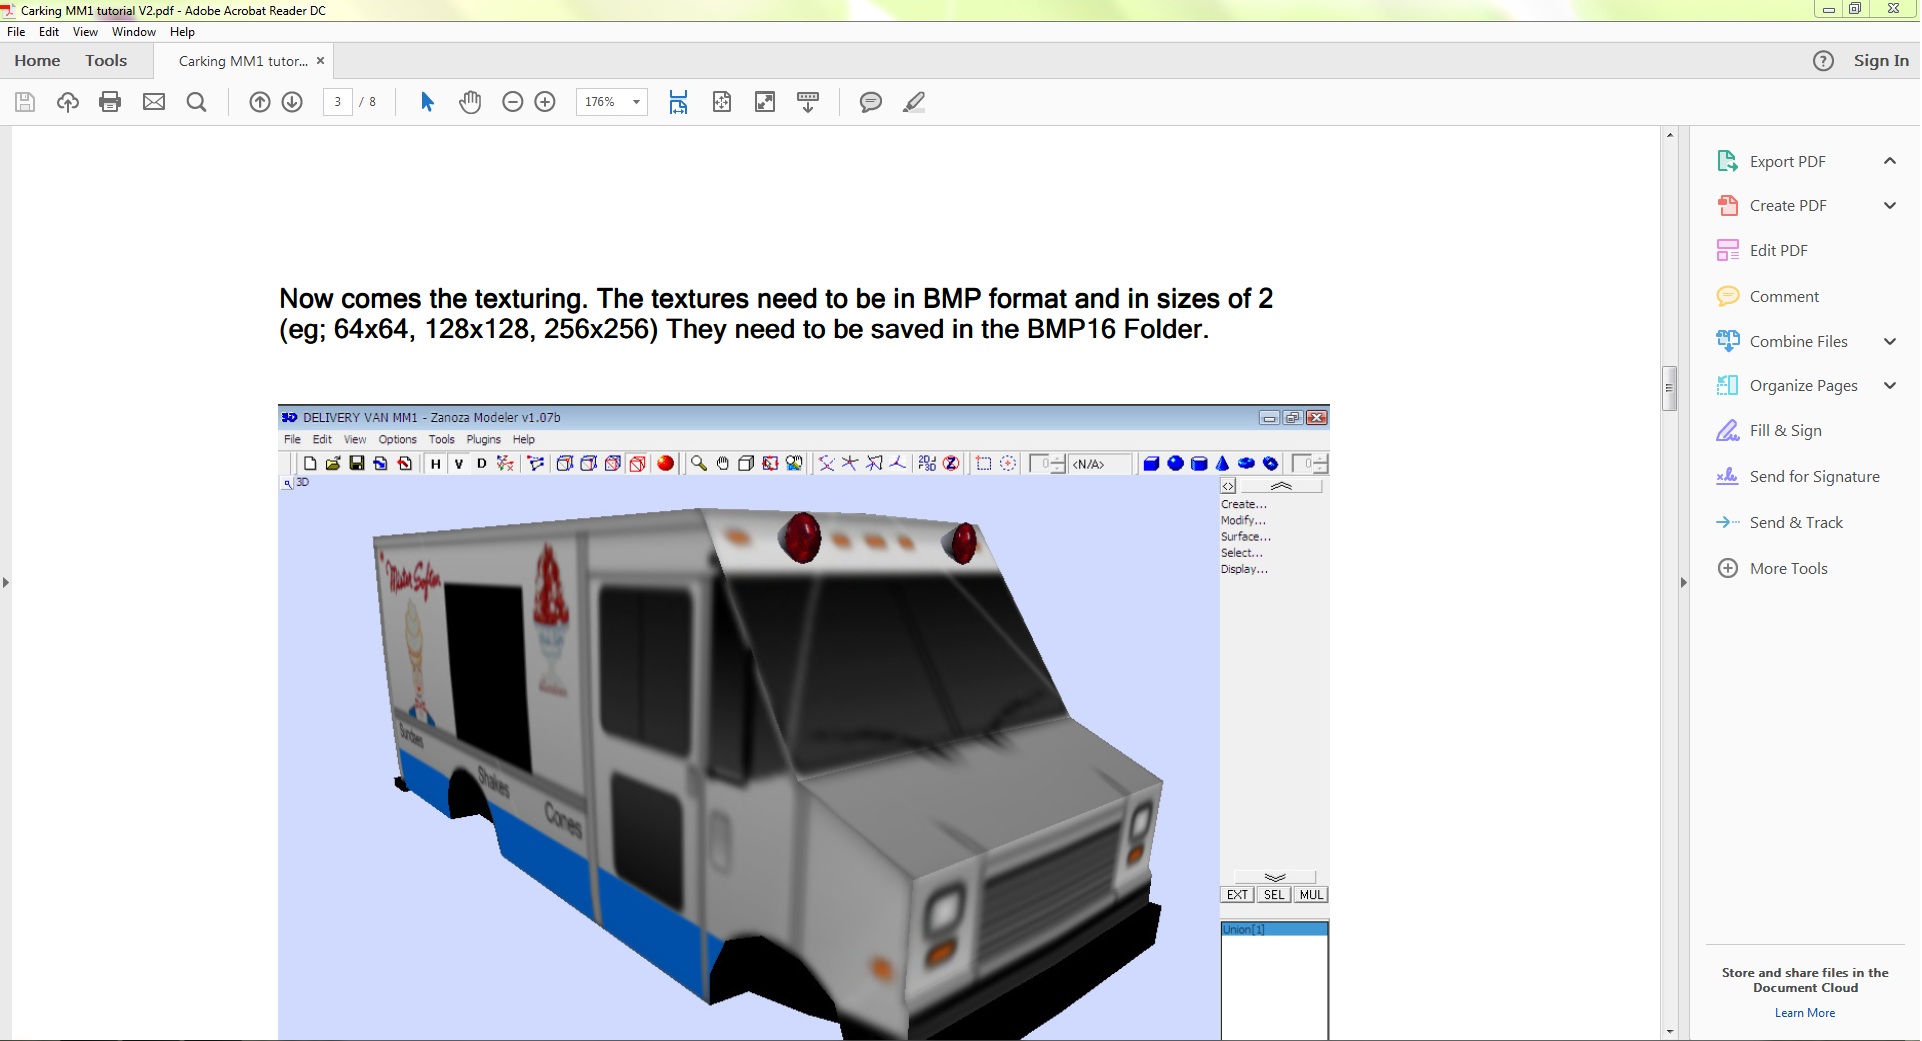Collapse the right tools pane arrow
The width and height of the screenshot is (1922, 1041).
pos(1683,582)
